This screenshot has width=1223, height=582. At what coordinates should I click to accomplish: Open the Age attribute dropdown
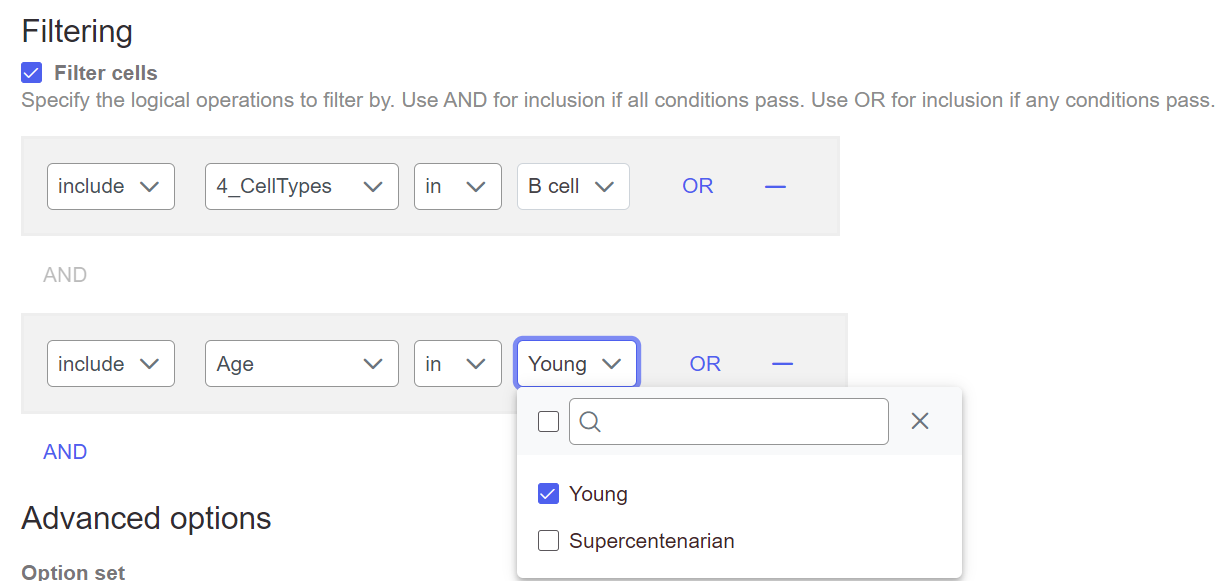[x=301, y=364]
